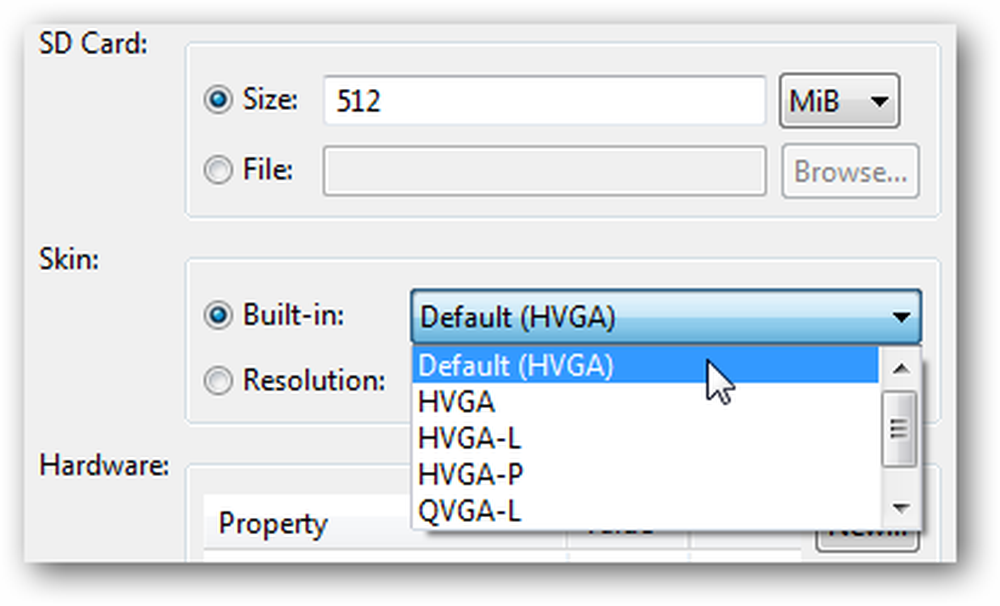This screenshot has height=606, width=1000.
Task: Collapse the Default (HVGA) skin combo box
Action: click(666, 316)
